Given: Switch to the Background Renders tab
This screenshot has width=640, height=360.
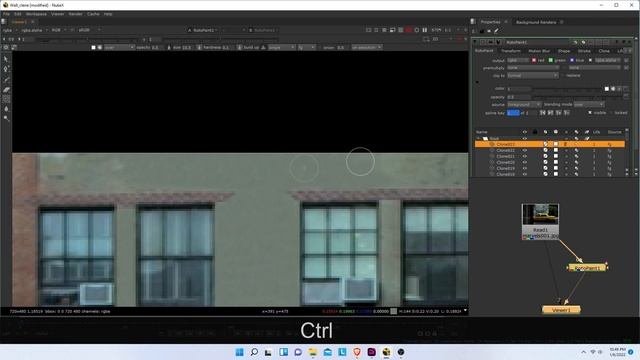Looking at the screenshot, I should (536, 22).
